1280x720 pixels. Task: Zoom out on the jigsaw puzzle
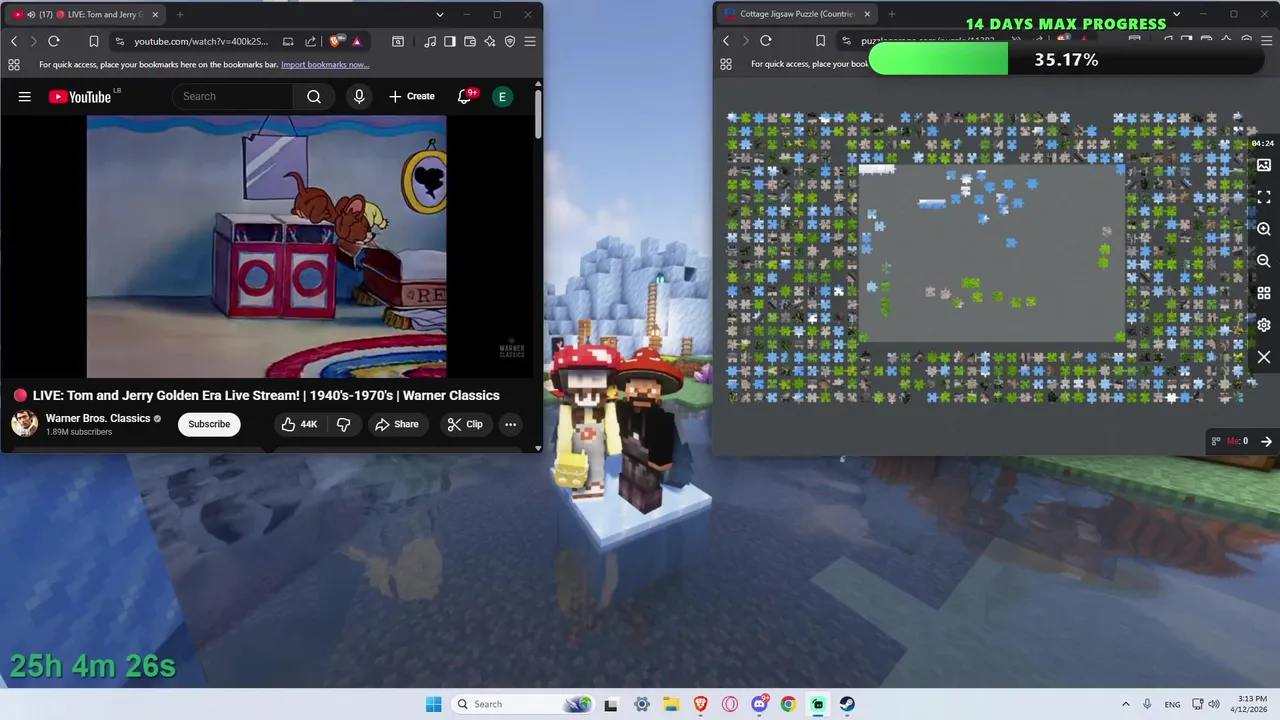pos(1264,261)
